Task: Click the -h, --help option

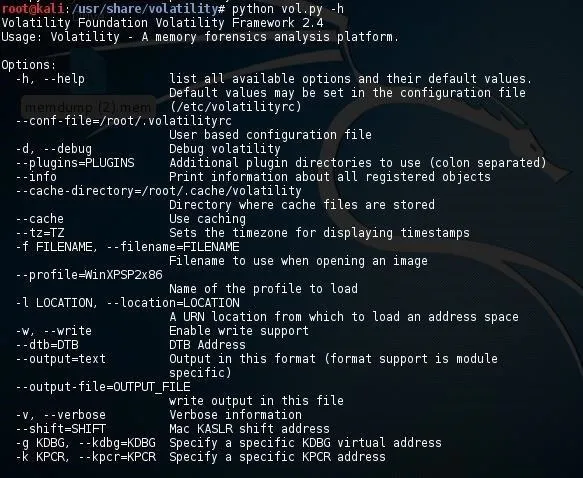Action: (50, 79)
